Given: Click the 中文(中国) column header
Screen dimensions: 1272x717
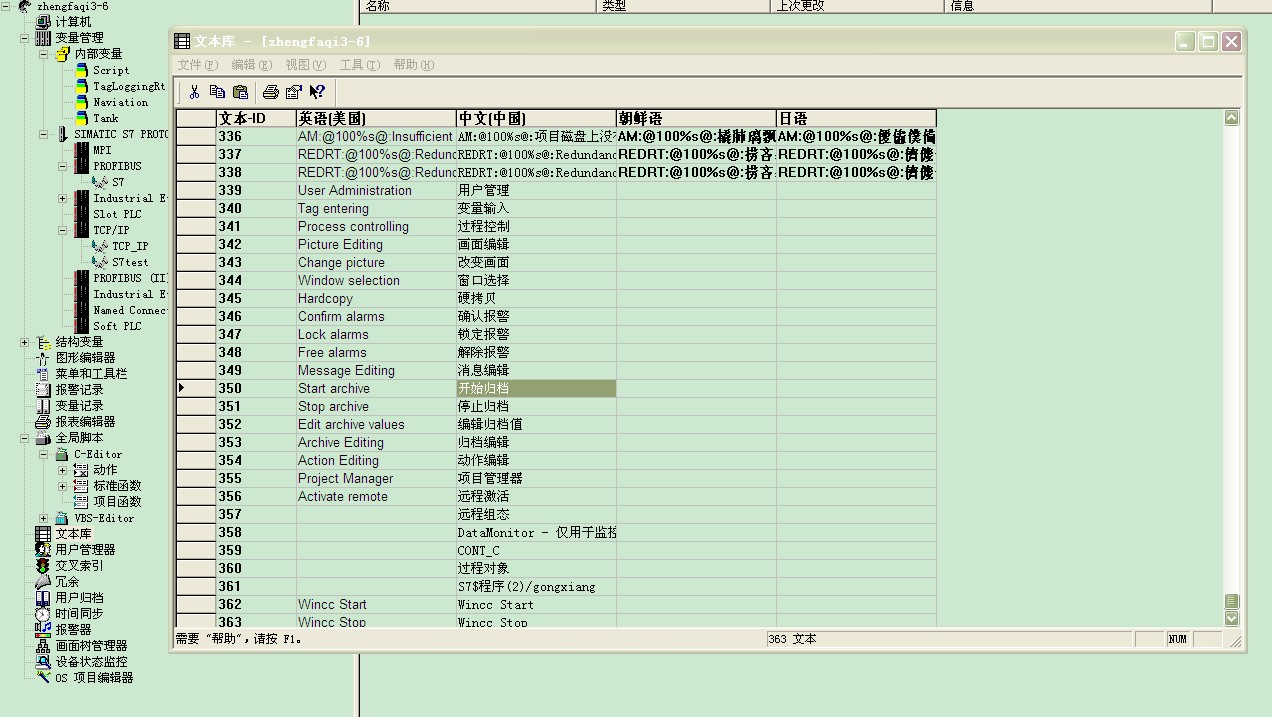Looking at the screenshot, I should (536, 118).
